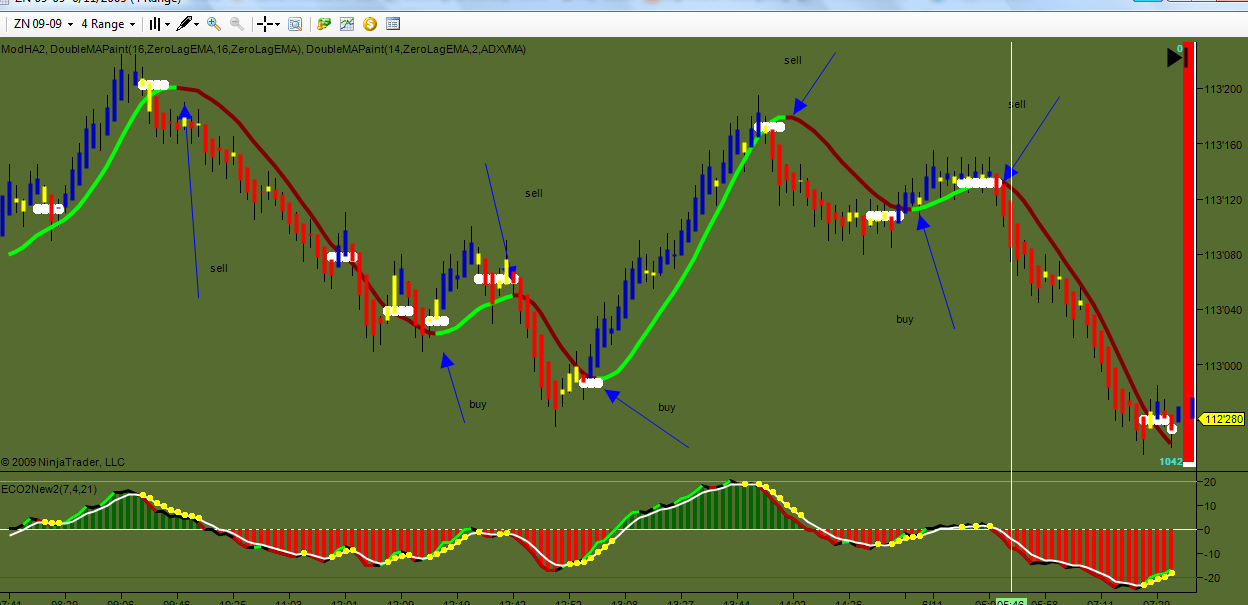Open the chart bar style dropdown
The height and width of the screenshot is (605, 1248).
point(158,23)
